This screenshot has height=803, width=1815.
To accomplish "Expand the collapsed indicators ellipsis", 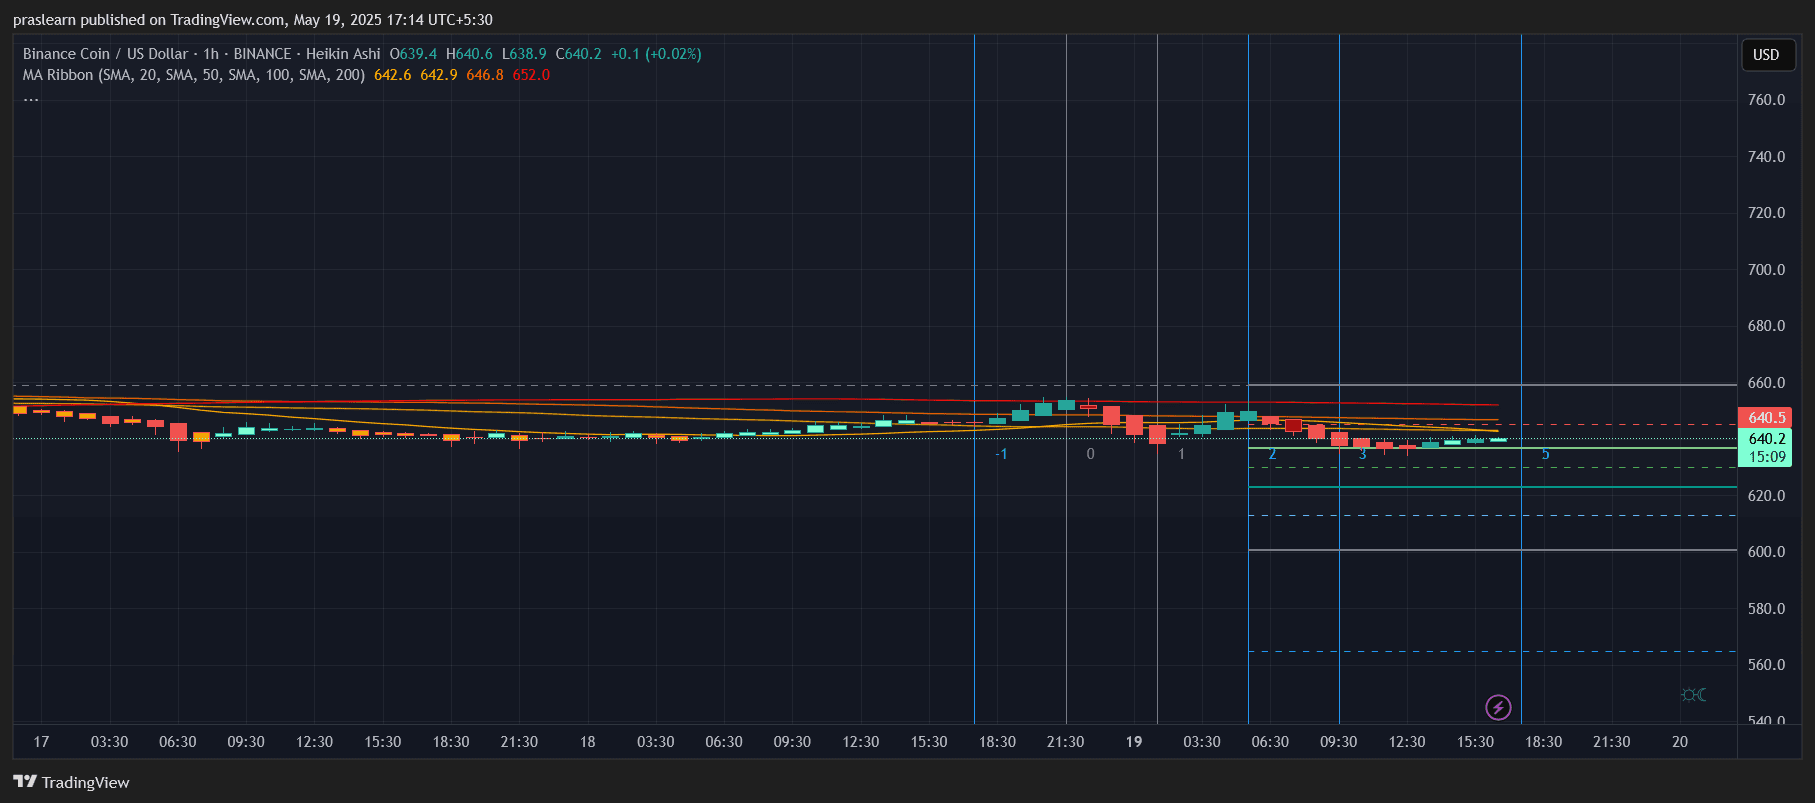I will point(31,97).
